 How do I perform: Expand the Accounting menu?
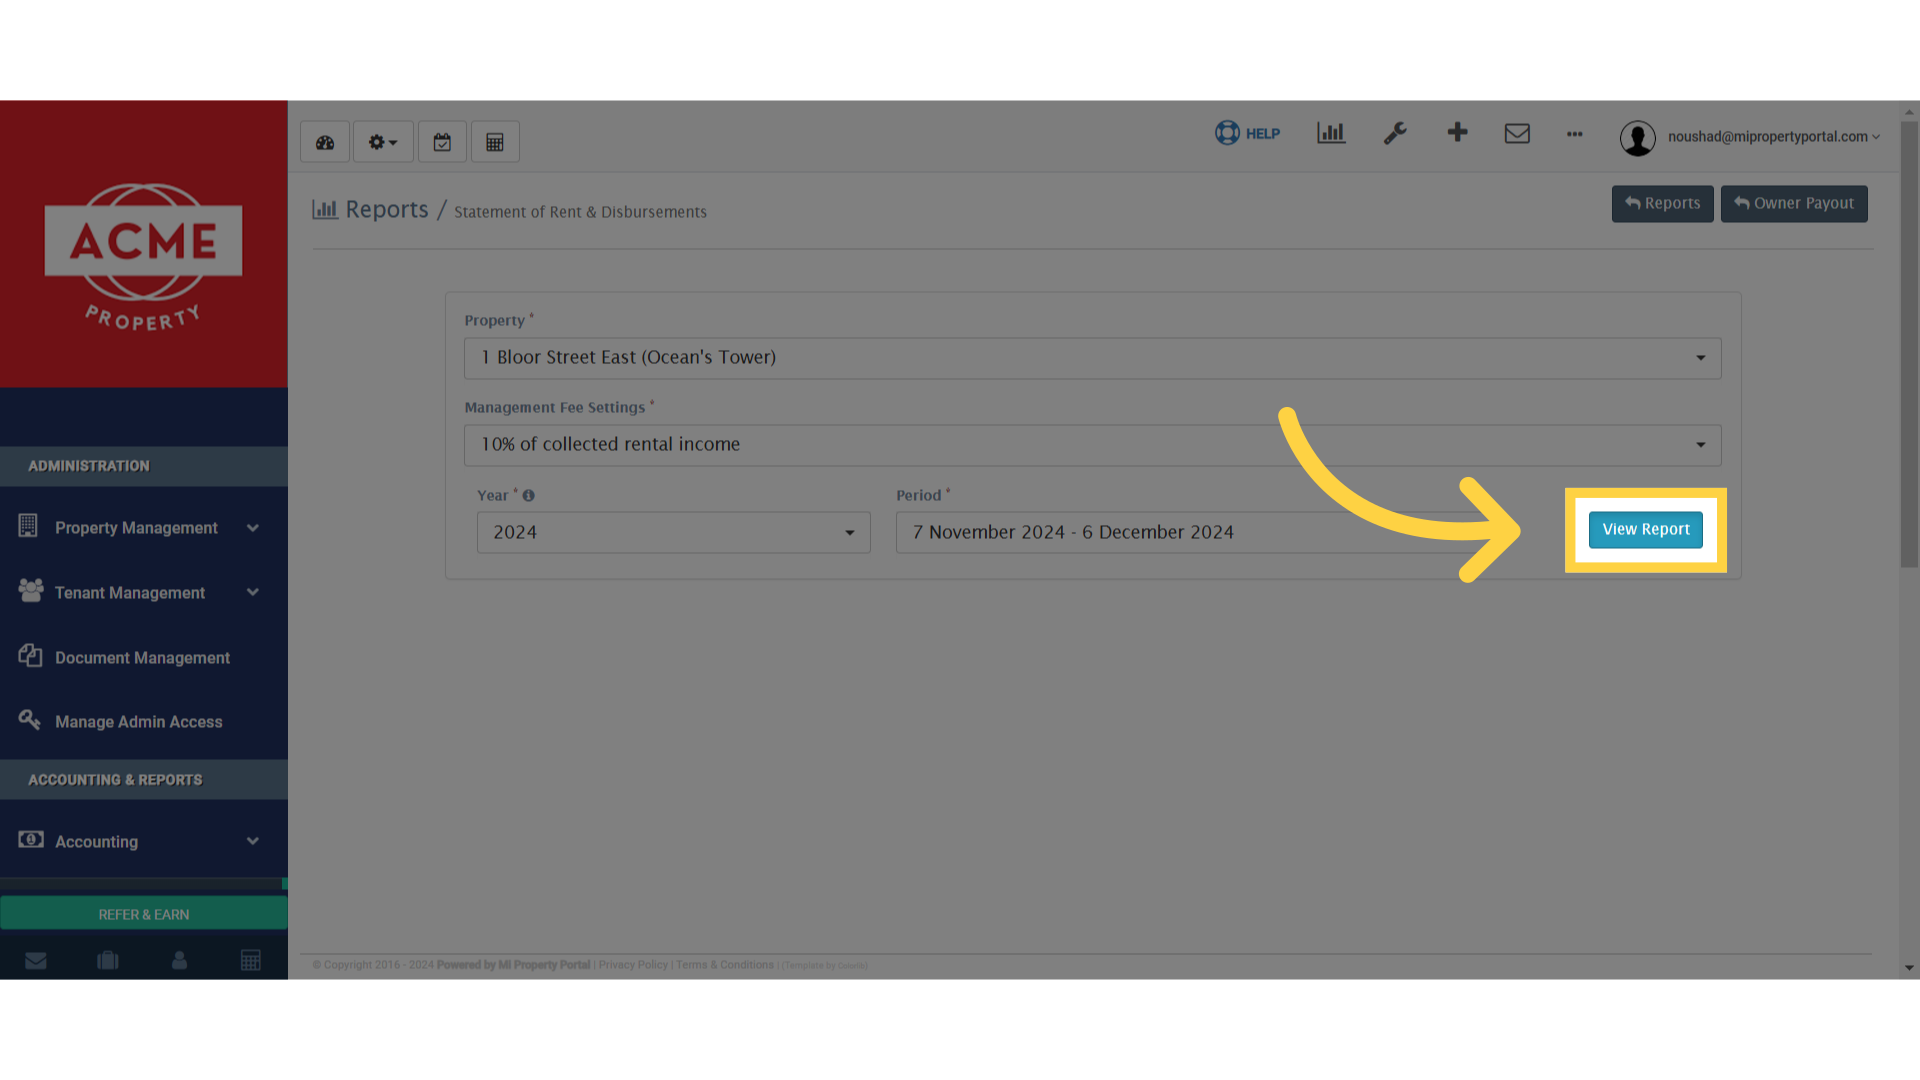pos(144,842)
